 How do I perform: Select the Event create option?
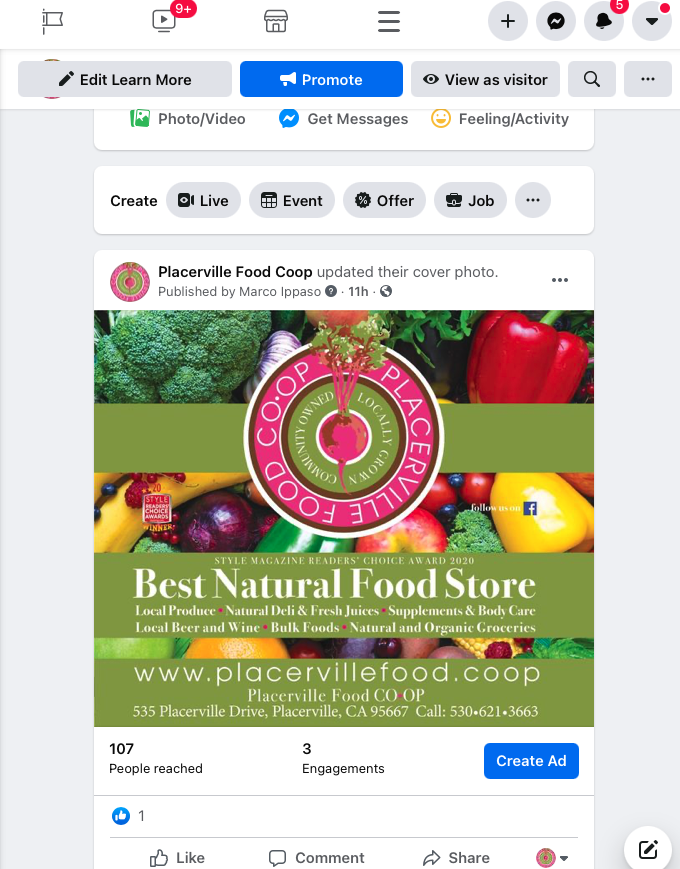coord(292,200)
